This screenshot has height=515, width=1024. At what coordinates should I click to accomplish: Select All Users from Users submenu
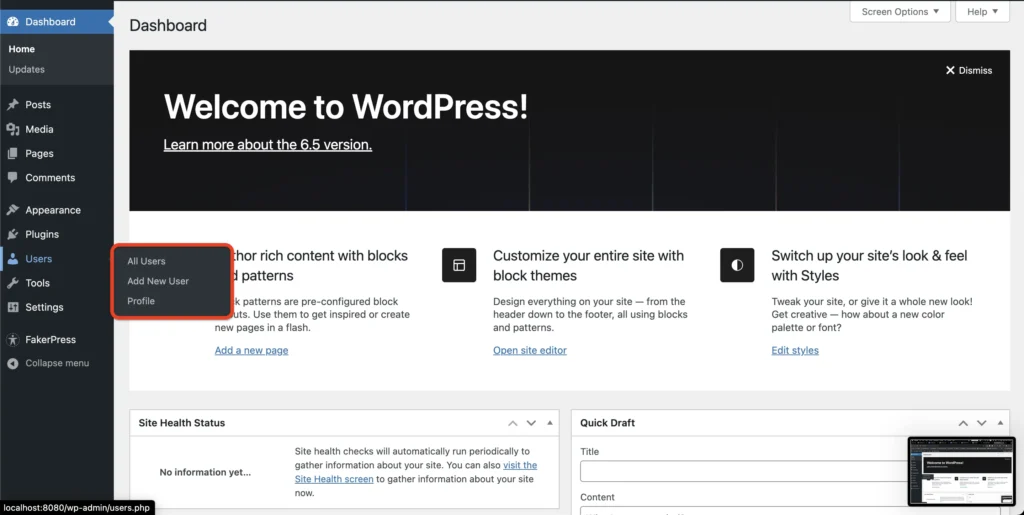pos(146,261)
